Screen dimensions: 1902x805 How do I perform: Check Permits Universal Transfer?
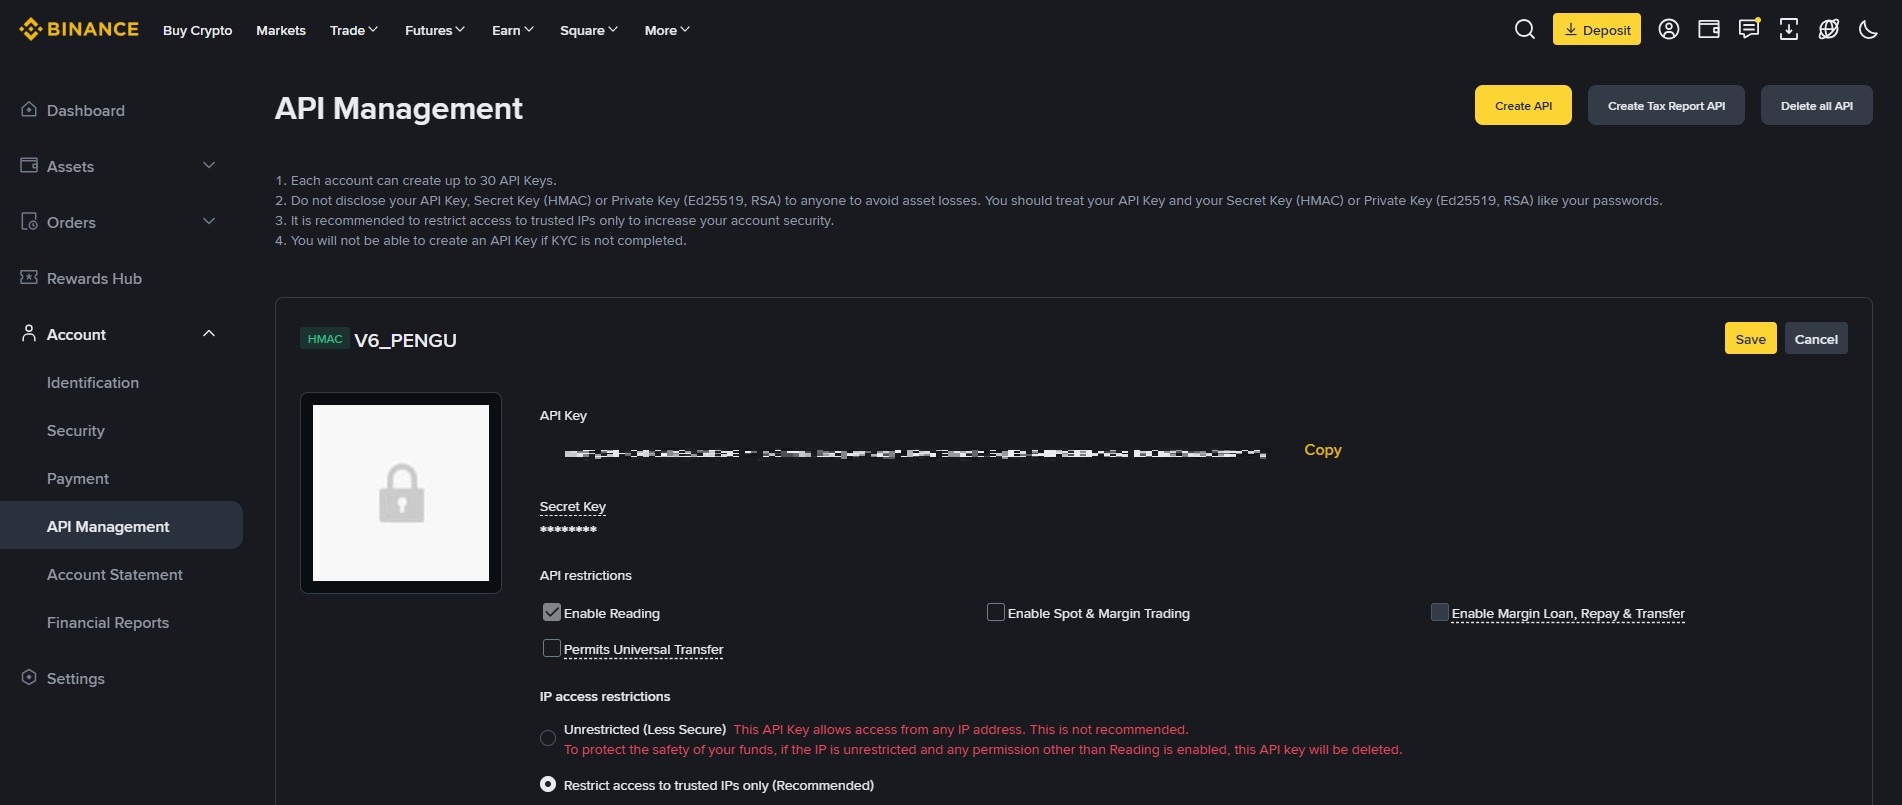(552, 648)
